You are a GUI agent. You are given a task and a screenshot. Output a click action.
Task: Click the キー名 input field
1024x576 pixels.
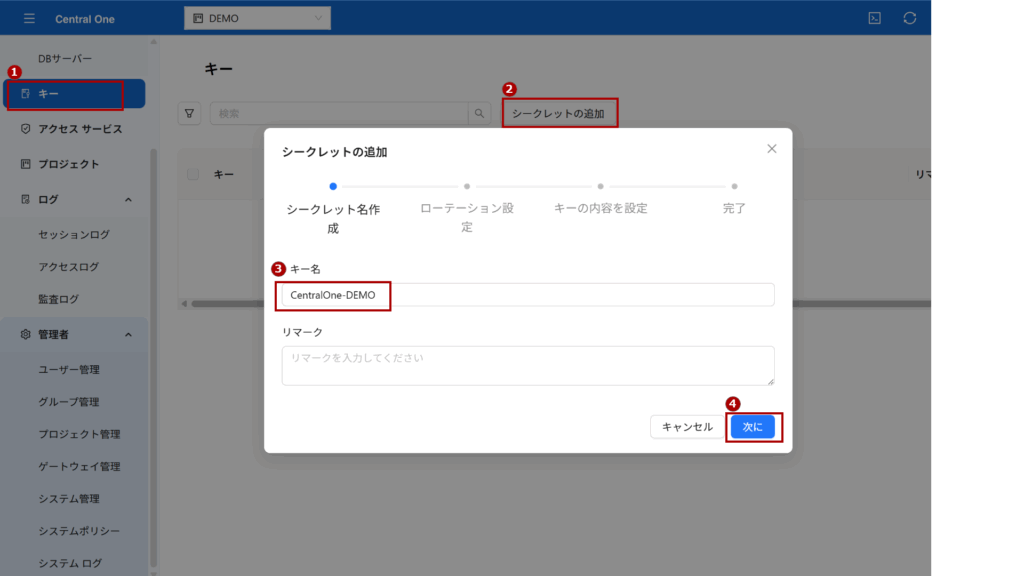point(527,295)
